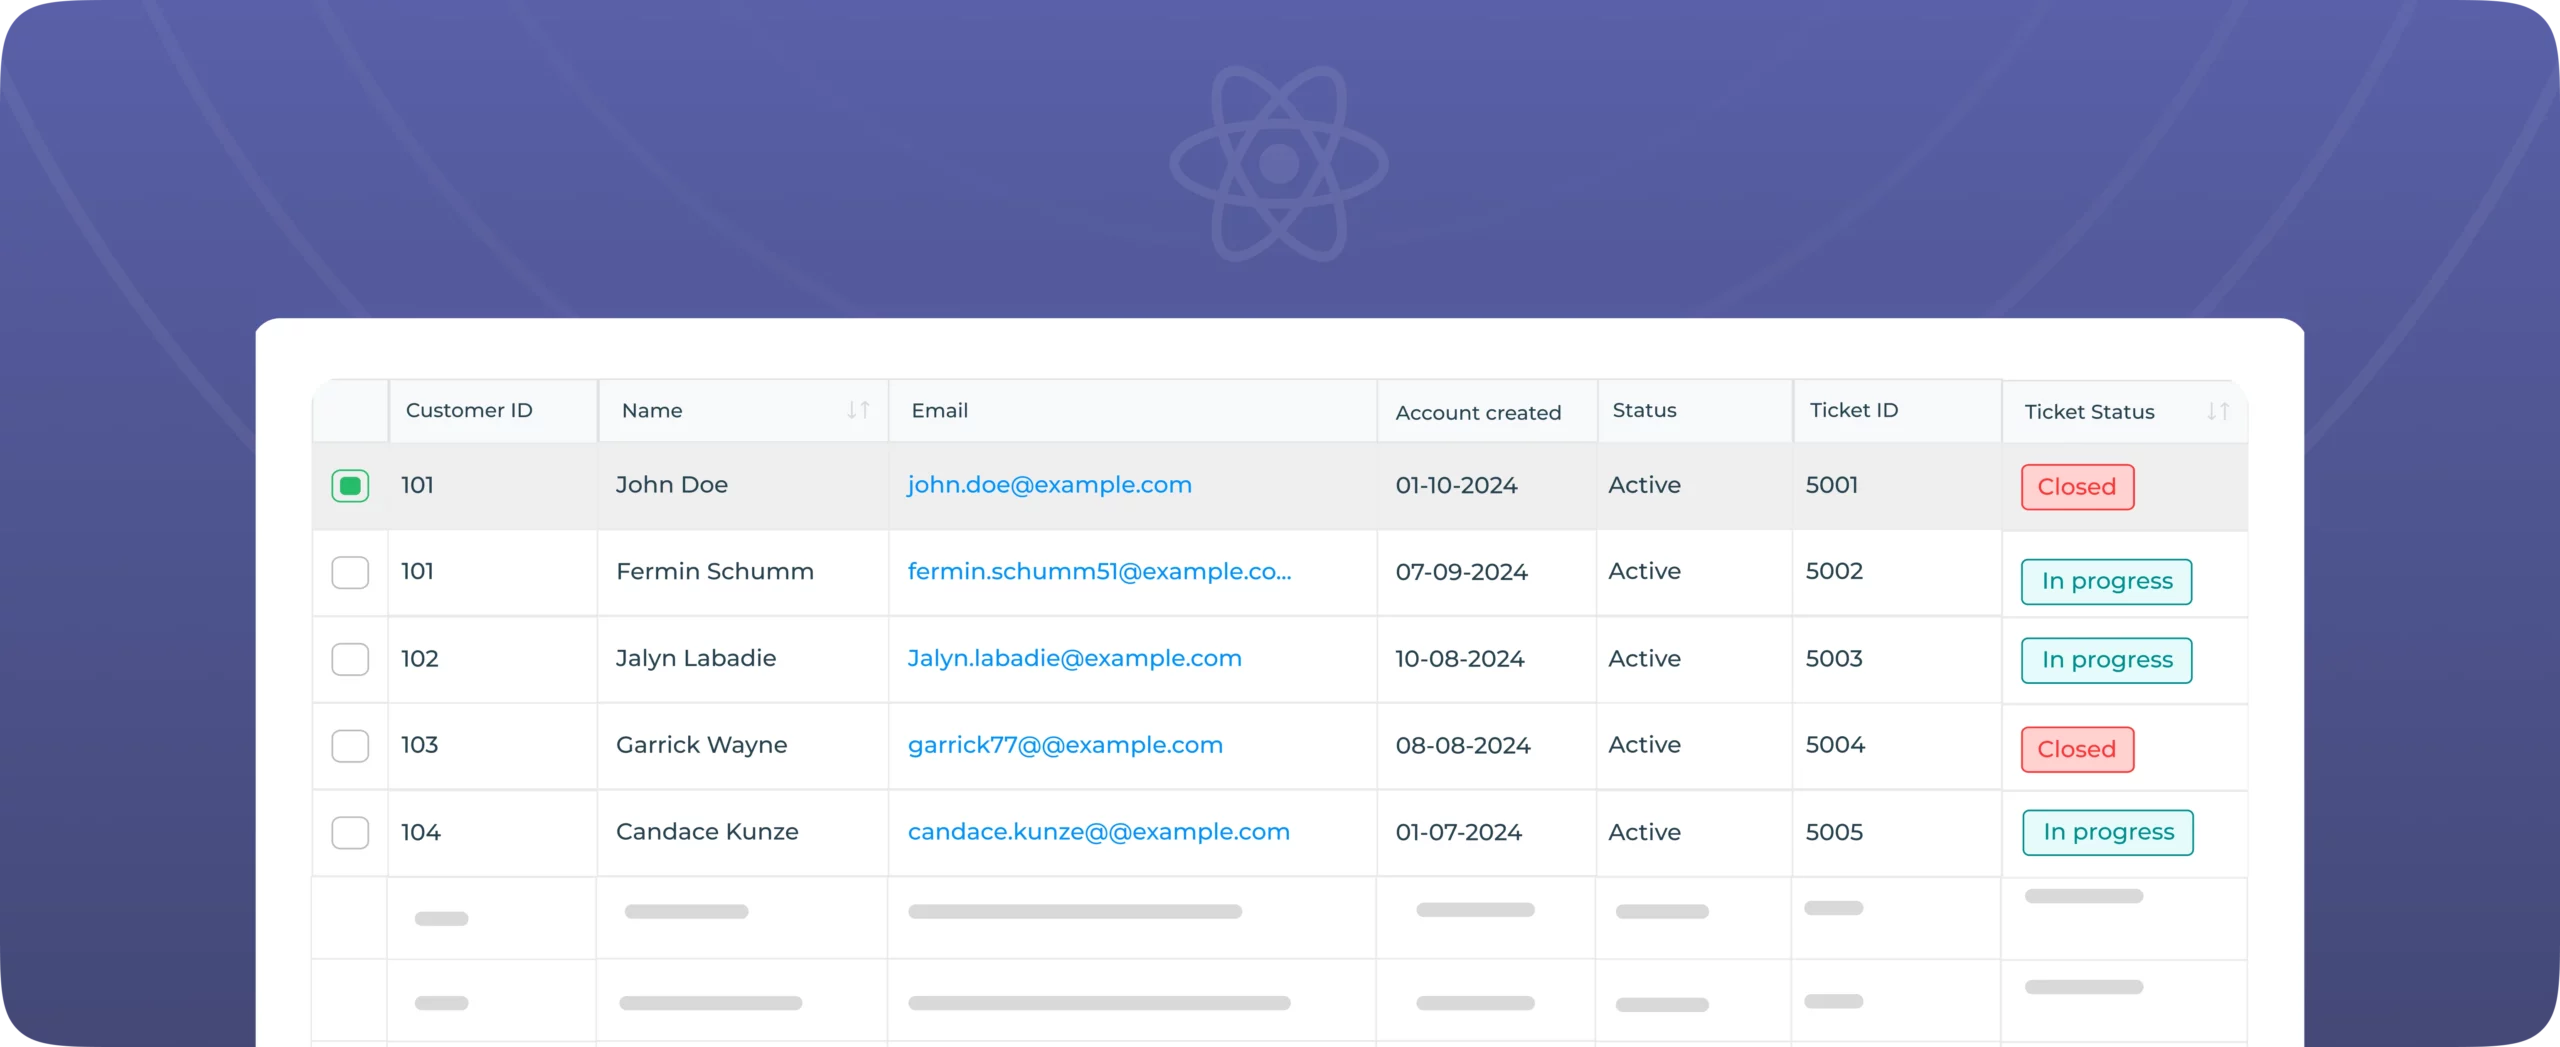This screenshot has width=2560, height=1047.
Task: Open candace.kunze email address link
Action: coord(1098,832)
